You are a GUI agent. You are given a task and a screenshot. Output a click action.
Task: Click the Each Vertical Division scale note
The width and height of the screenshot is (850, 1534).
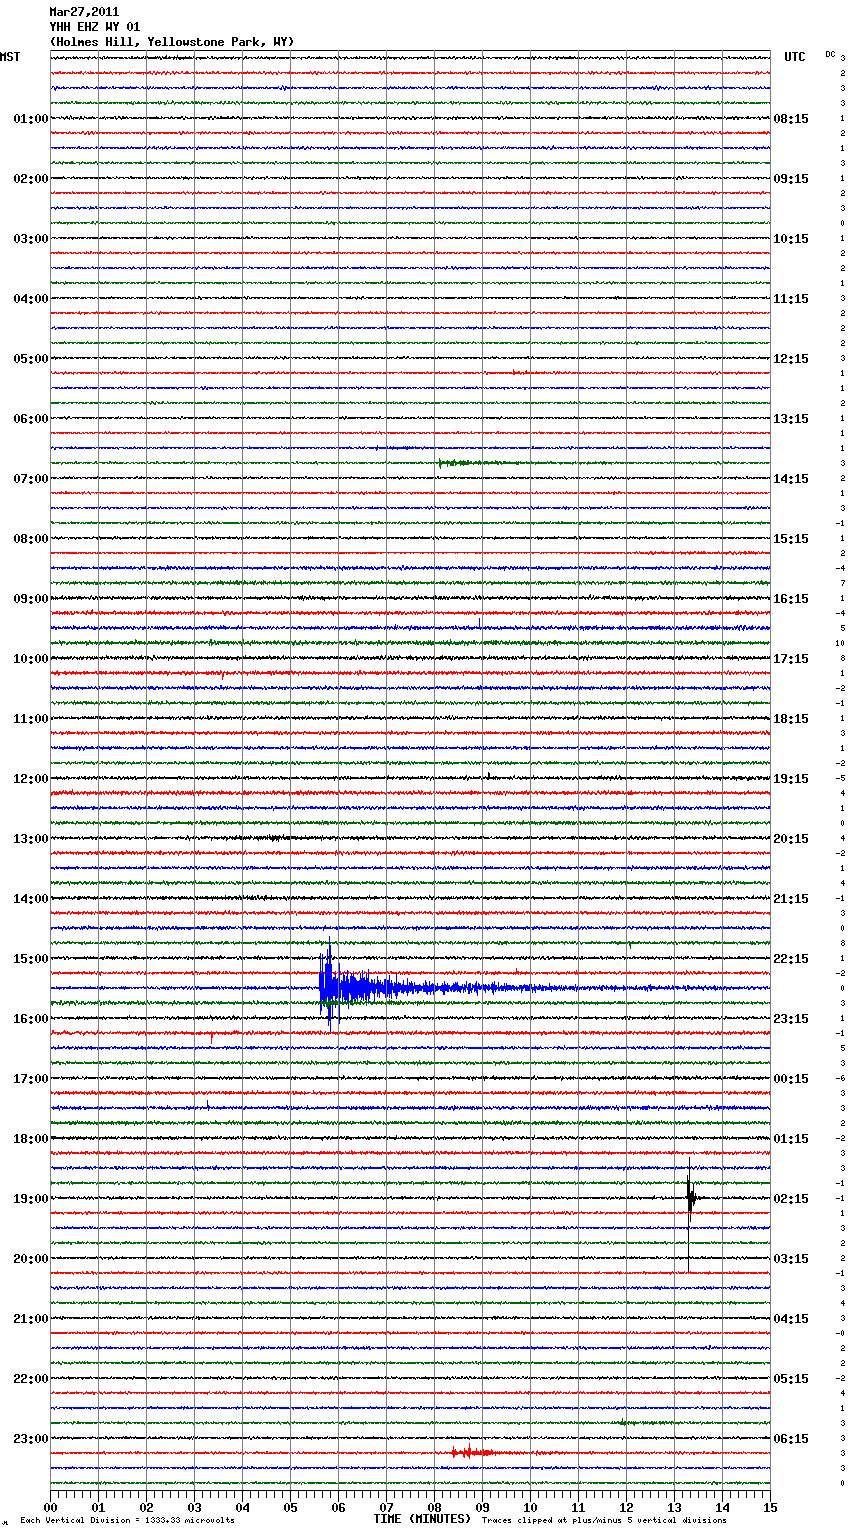127,1521
